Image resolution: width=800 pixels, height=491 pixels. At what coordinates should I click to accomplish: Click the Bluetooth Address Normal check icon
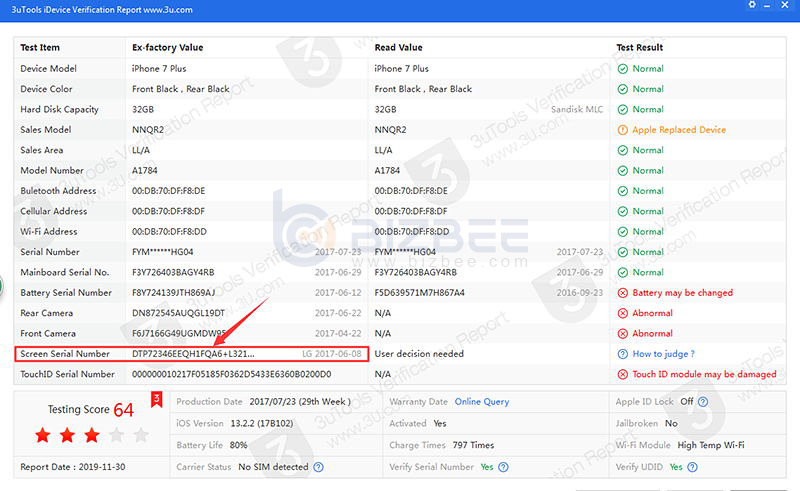[622, 191]
